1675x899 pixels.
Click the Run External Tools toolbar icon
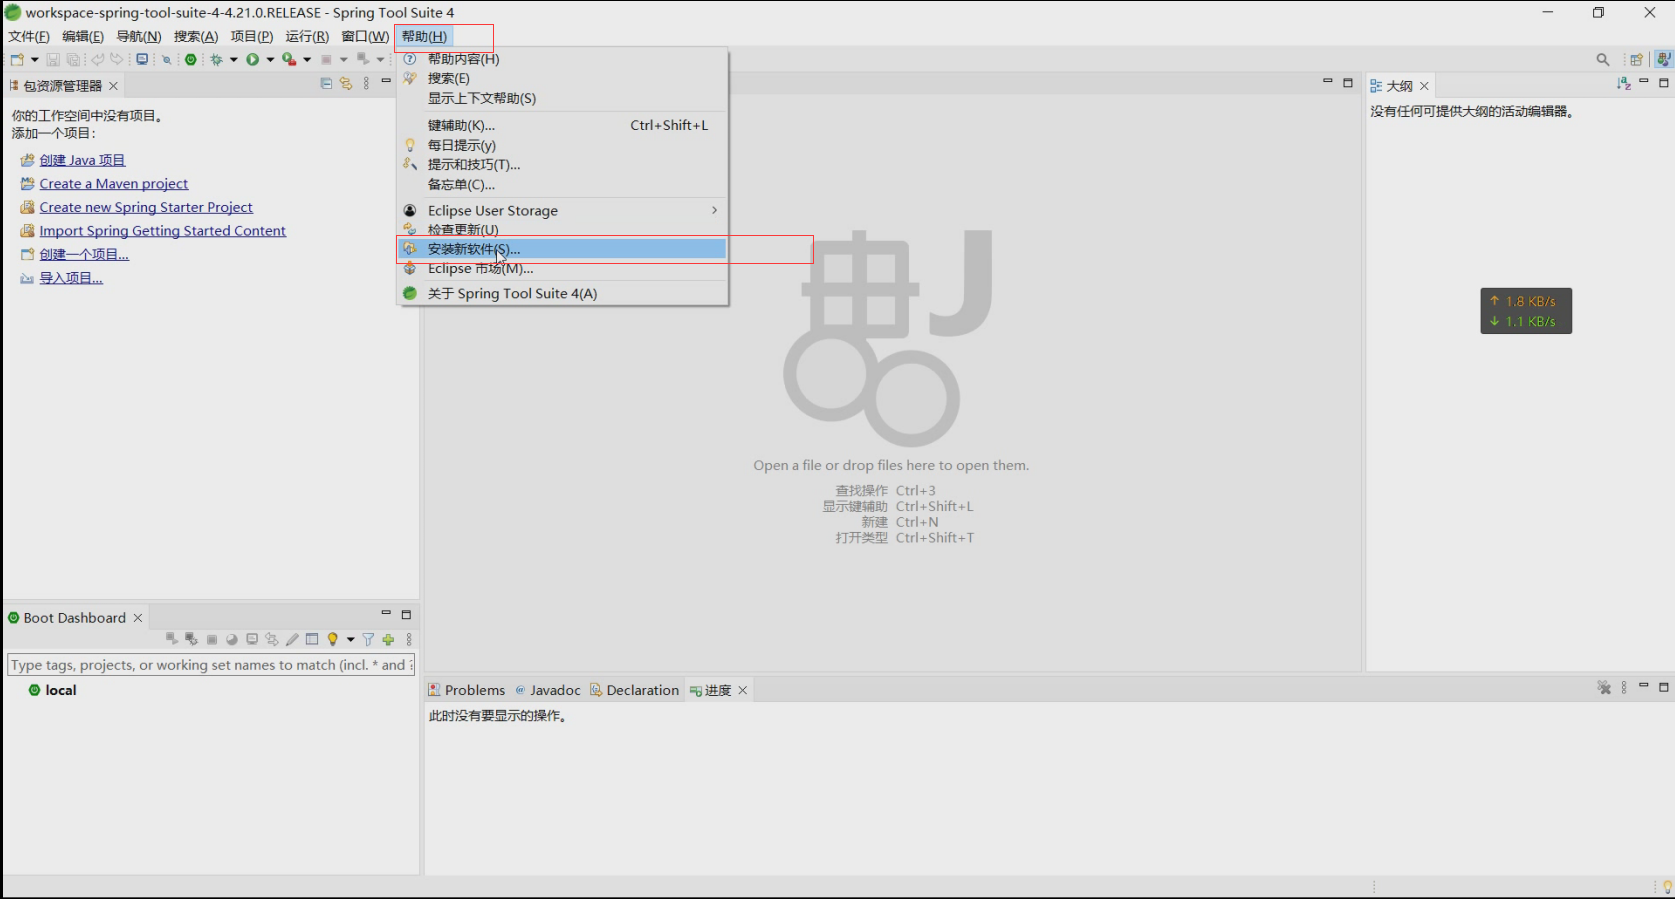pyautogui.click(x=289, y=60)
